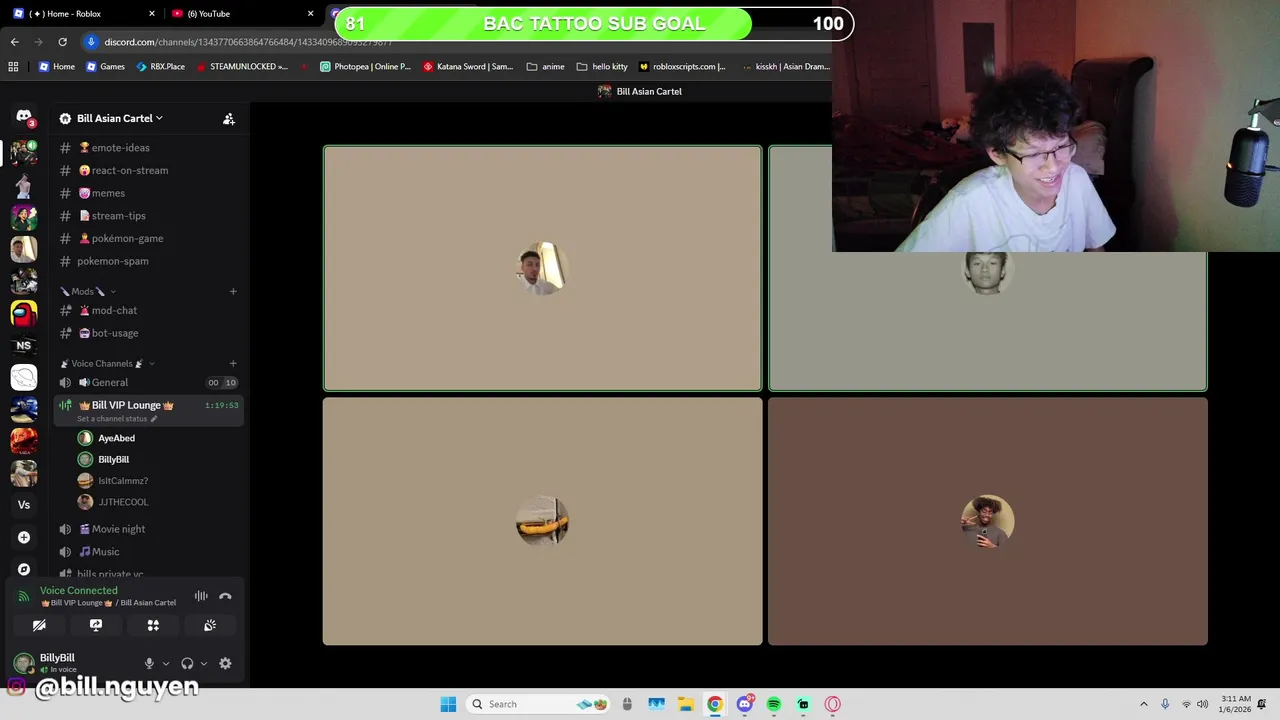Open Discover servers compass icon

pos(24,569)
